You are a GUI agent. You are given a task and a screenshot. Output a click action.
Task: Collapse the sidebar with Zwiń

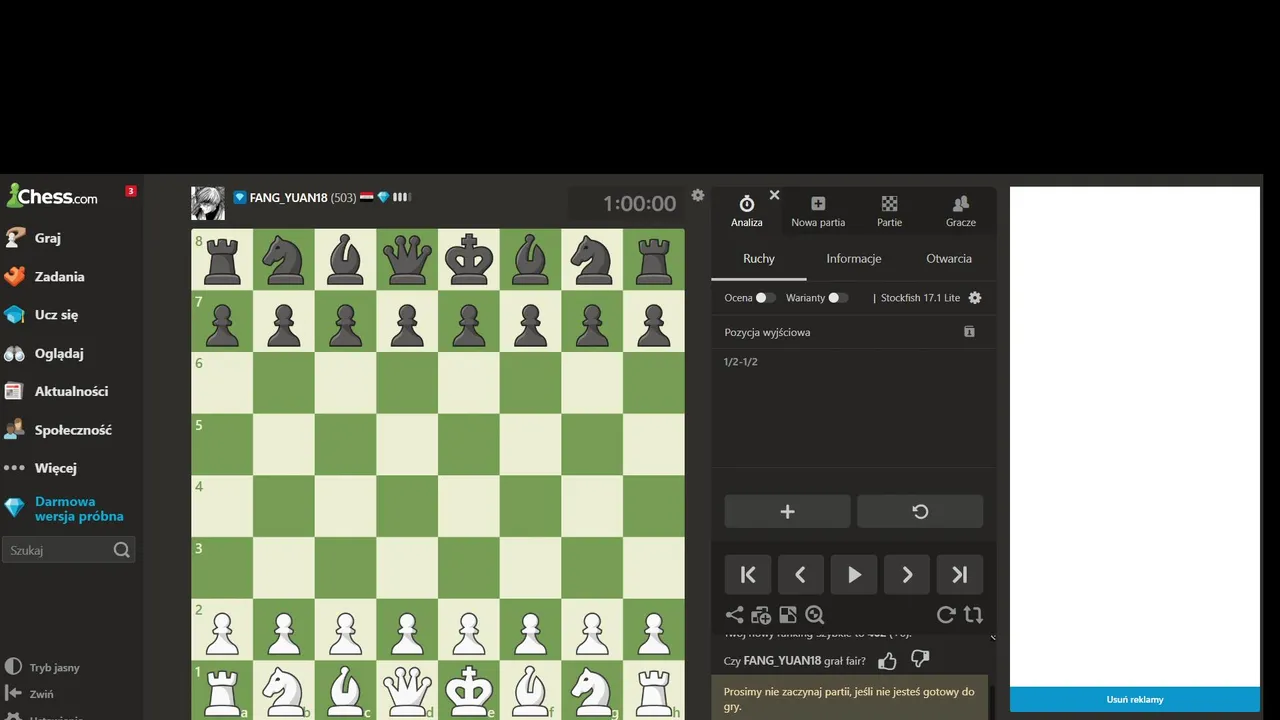pyautogui.click(x=30, y=693)
